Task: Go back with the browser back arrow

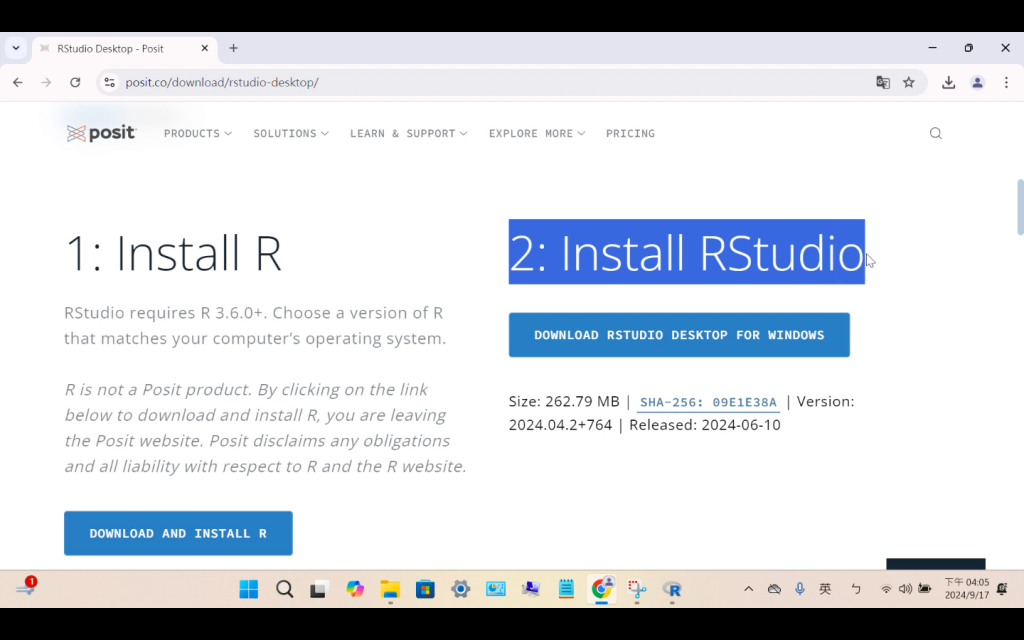Action: coord(18,82)
